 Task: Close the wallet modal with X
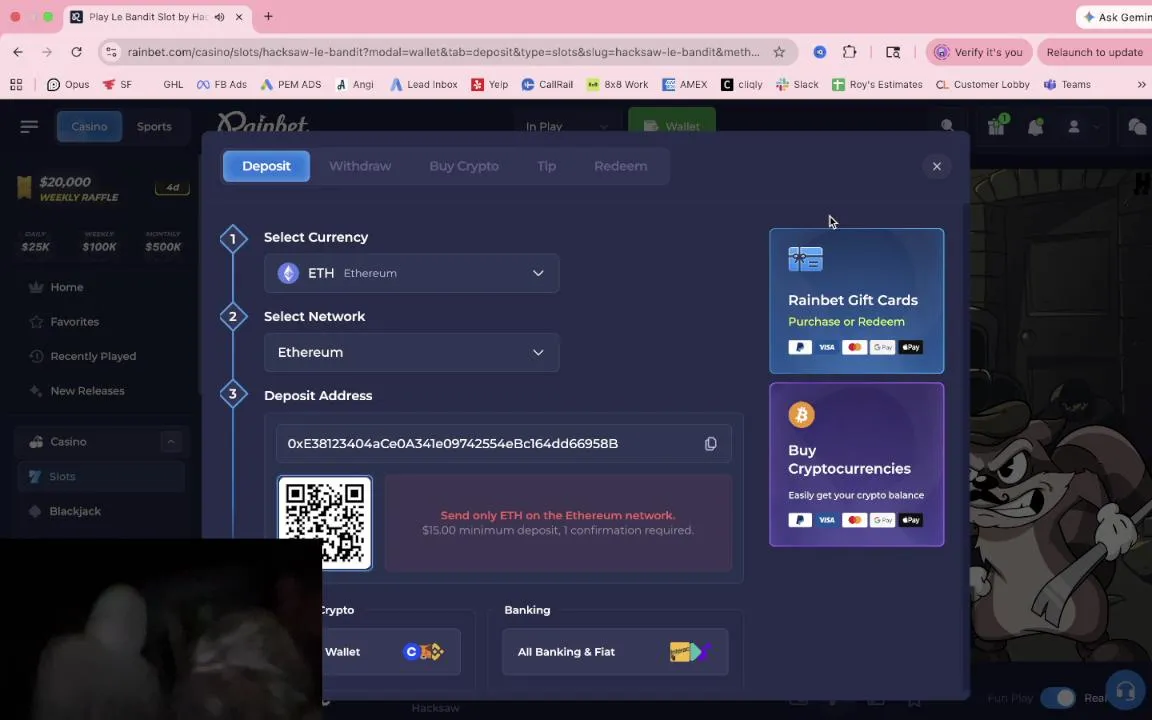936,166
